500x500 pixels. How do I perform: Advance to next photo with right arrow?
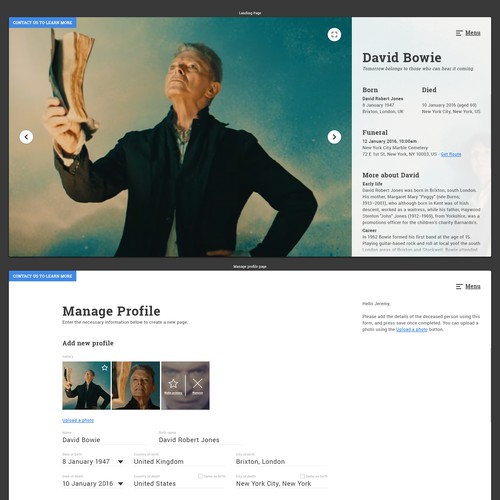(x=334, y=137)
